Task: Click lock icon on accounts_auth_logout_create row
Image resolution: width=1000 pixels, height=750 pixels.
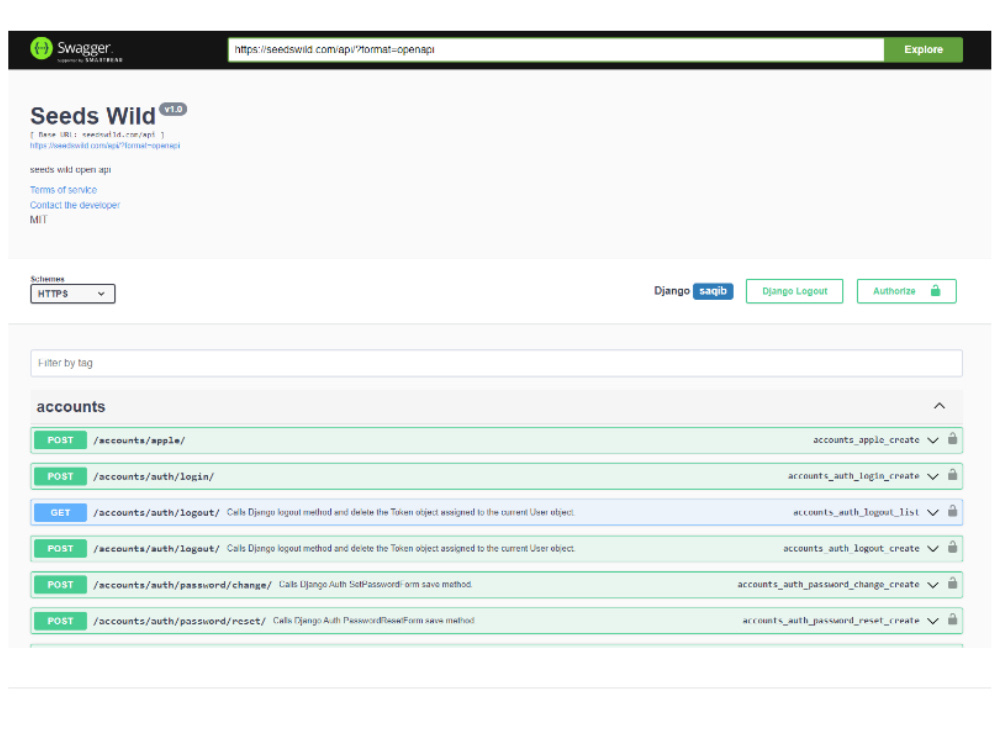Action: tap(952, 547)
